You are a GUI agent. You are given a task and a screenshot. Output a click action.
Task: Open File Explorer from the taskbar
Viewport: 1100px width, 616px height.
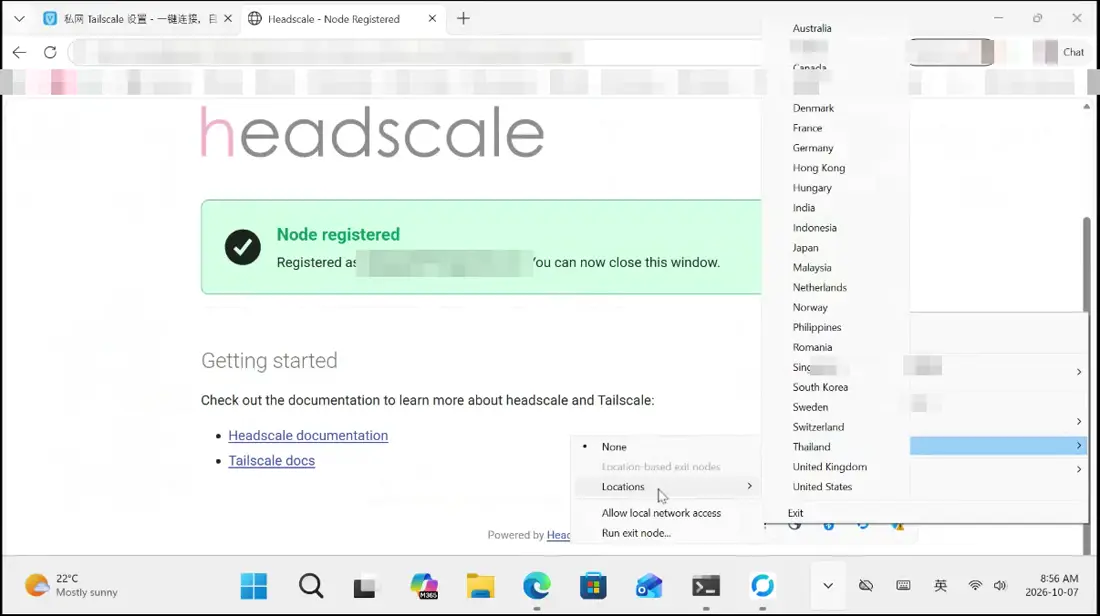[481, 586]
